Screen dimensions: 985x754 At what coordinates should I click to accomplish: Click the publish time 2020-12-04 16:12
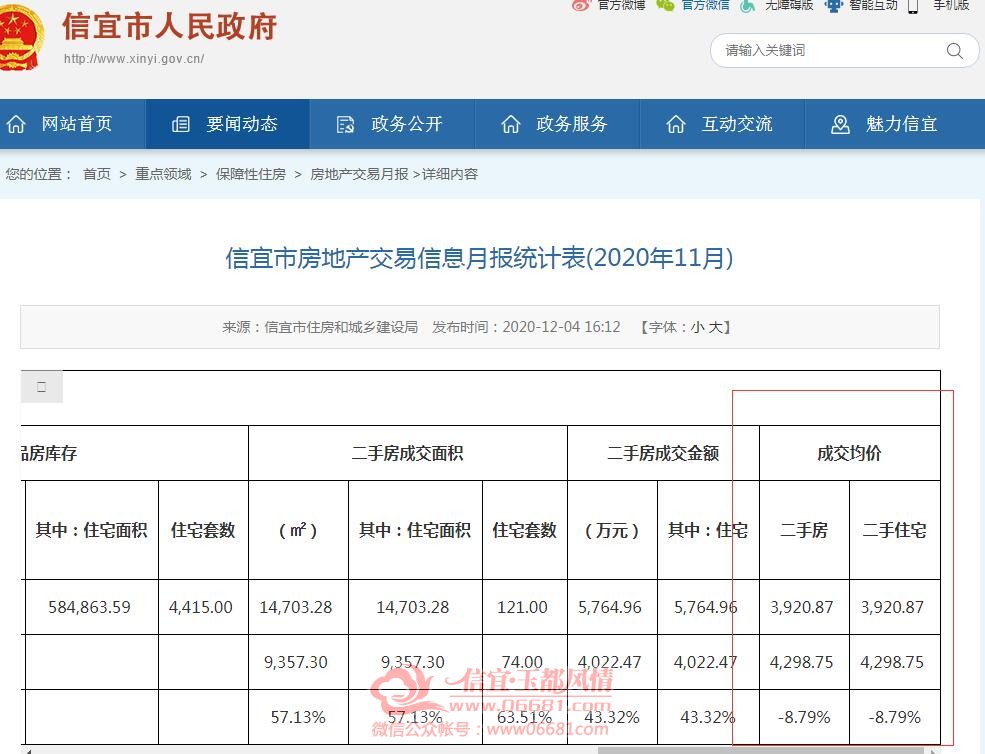click(x=562, y=327)
